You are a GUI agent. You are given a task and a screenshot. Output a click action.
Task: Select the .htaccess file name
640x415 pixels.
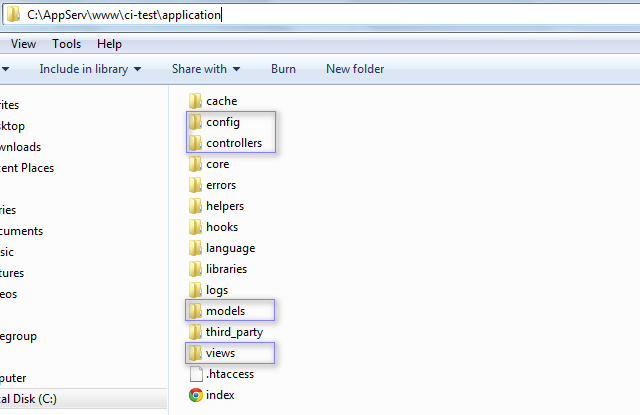pyautogui.click(x=230, y=374)
